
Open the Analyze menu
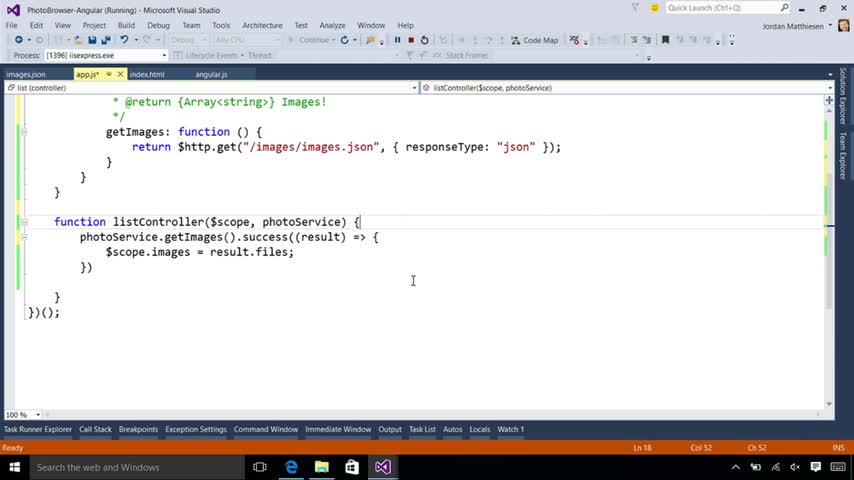click(332, 26)
